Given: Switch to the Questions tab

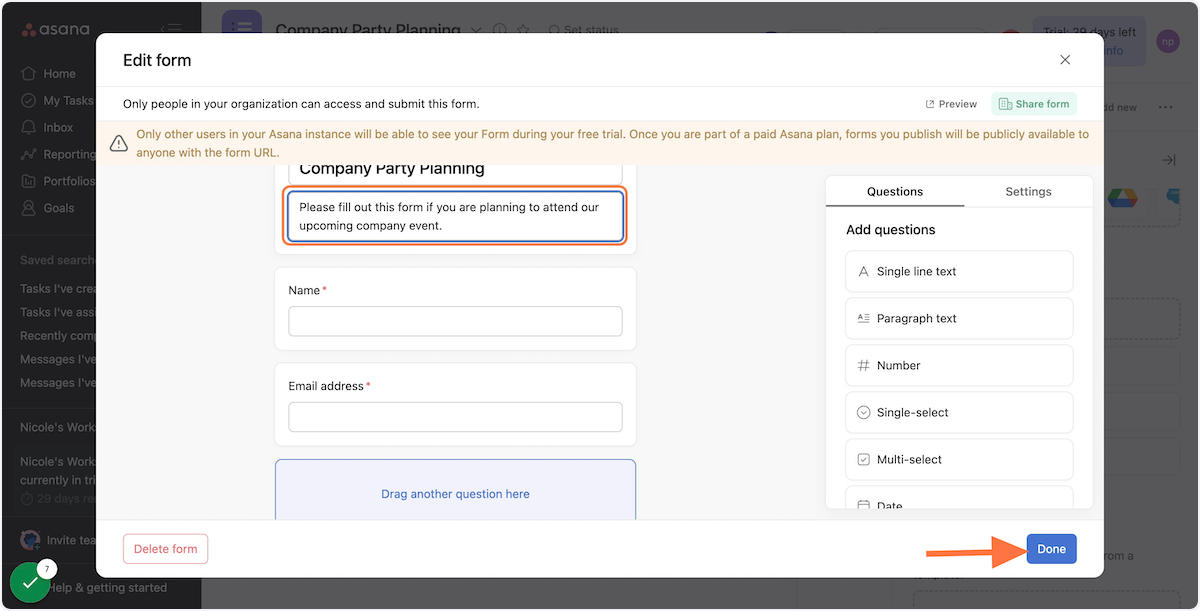Looking at the screenshot, I should [x=895, y=191].
